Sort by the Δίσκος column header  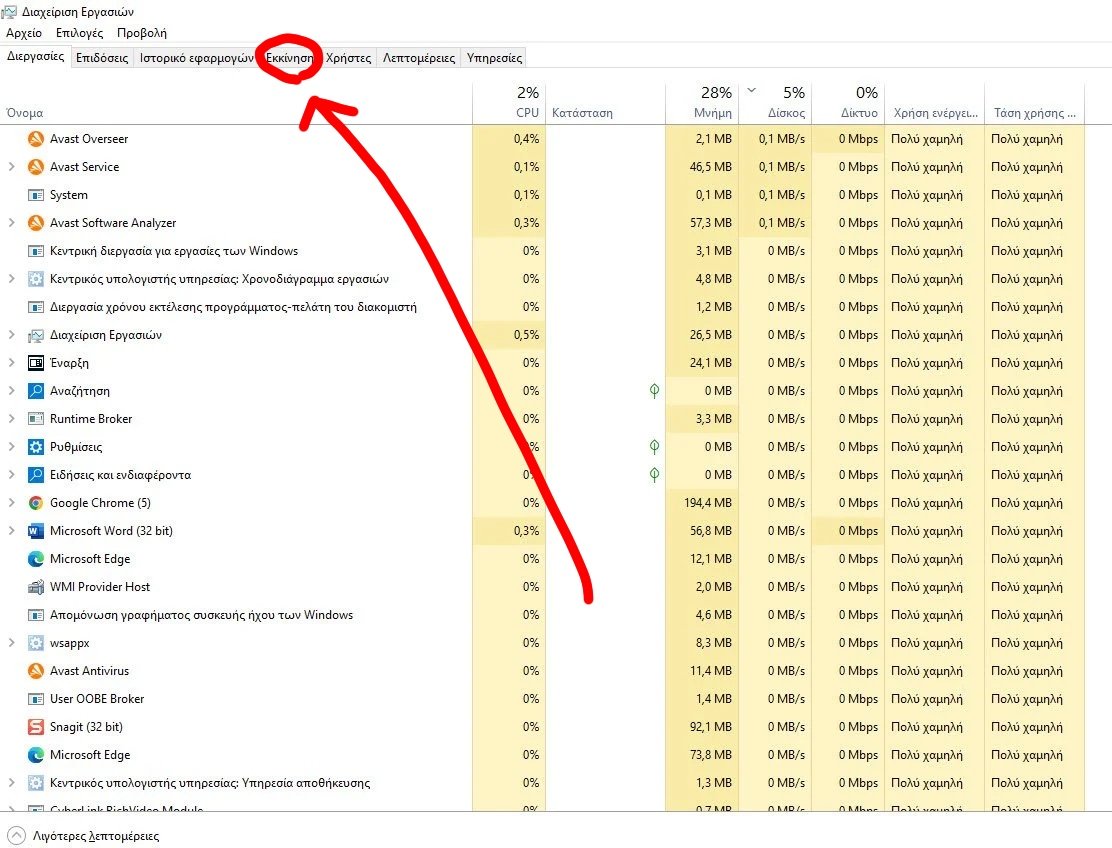(x=775, y=104)
